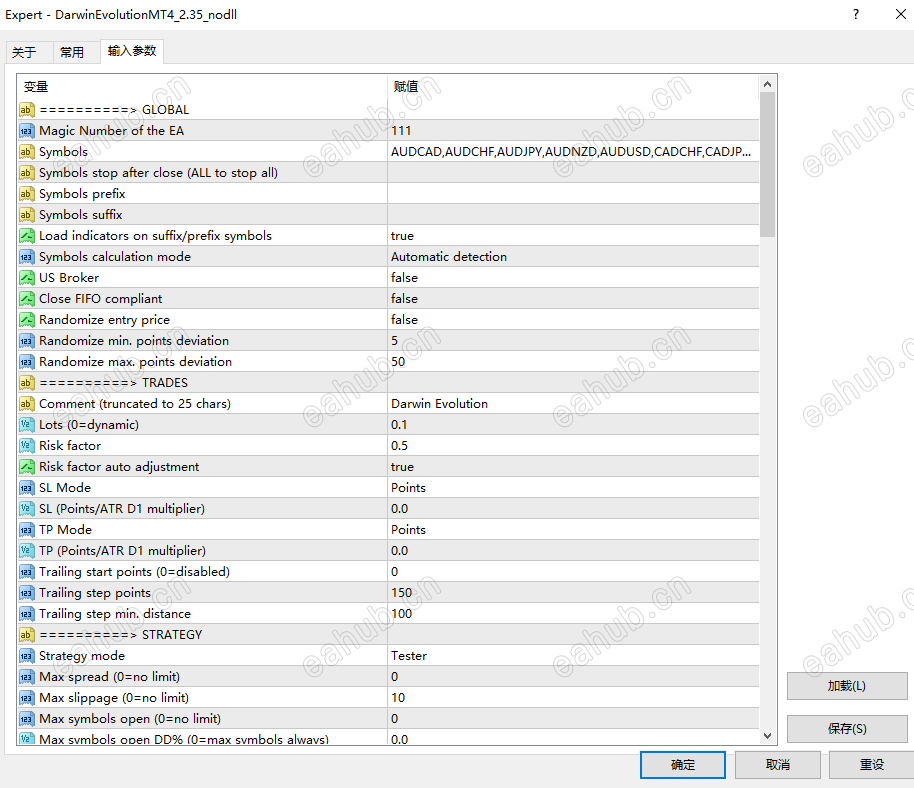Toggle Risk factor auto adjustment value 'true'
Screen dimensions: 914x788
click(x=574, y=466)
